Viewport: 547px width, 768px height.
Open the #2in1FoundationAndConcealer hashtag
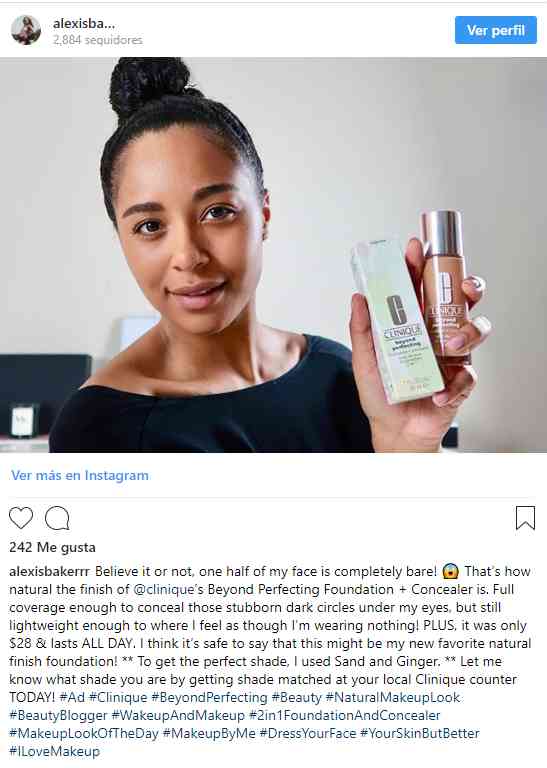[x=345, y=716]
